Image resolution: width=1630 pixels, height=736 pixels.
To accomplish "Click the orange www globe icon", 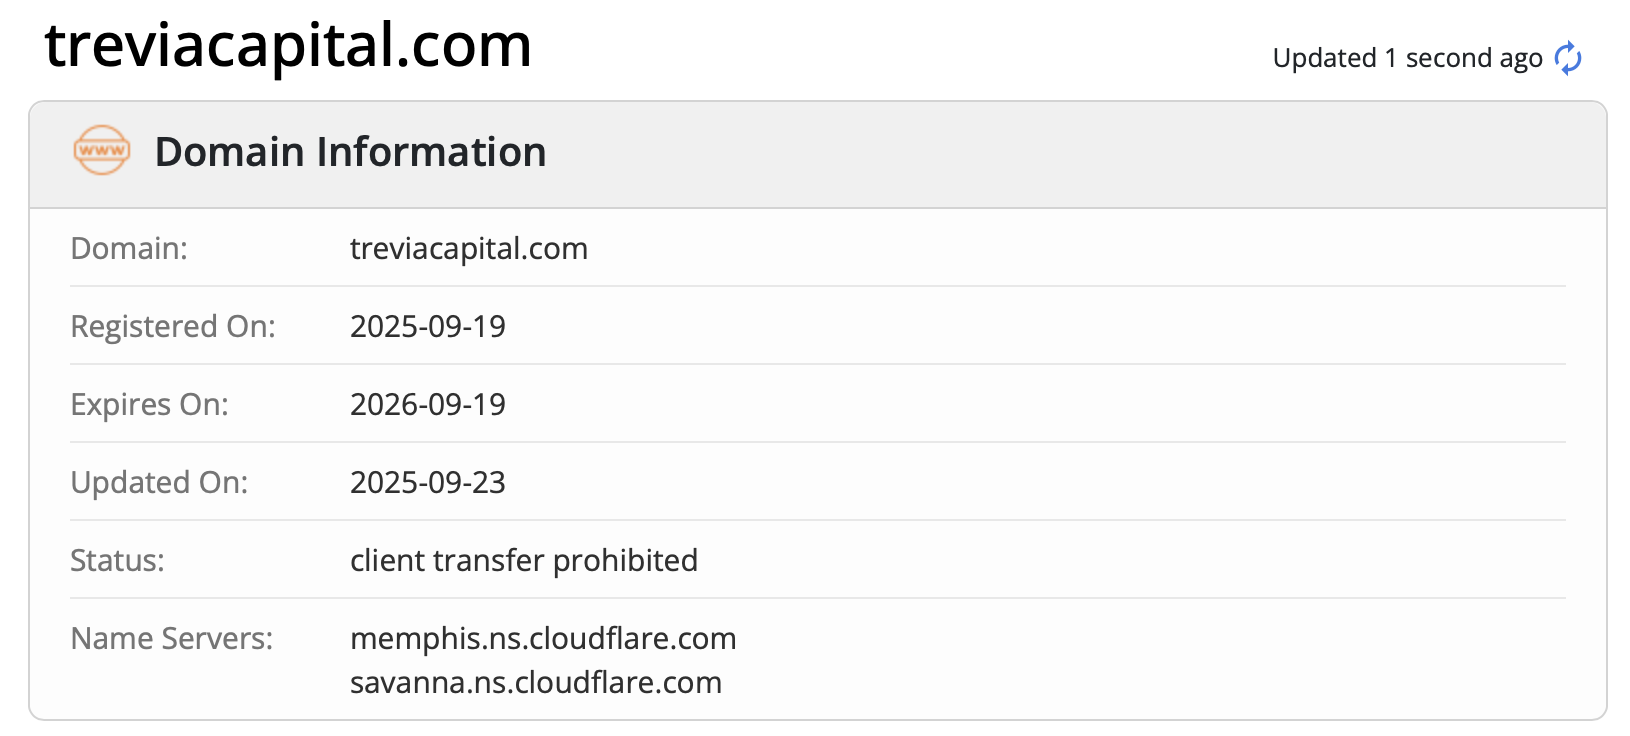I will point(101,151).
